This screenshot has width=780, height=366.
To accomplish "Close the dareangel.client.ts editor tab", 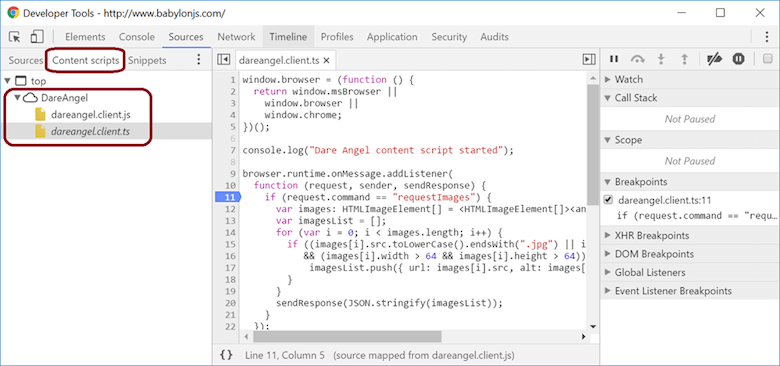I will pos(326,61).
